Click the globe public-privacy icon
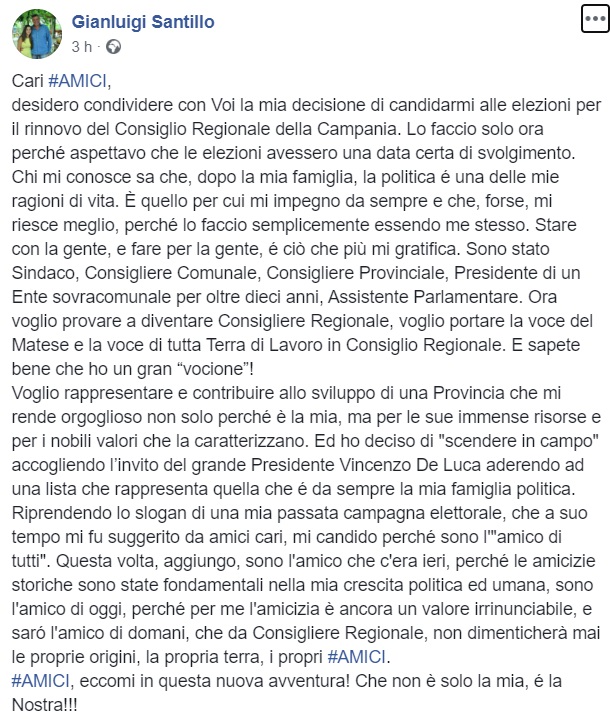Viewport: 610px width, 719px height. tap(112, 46)
